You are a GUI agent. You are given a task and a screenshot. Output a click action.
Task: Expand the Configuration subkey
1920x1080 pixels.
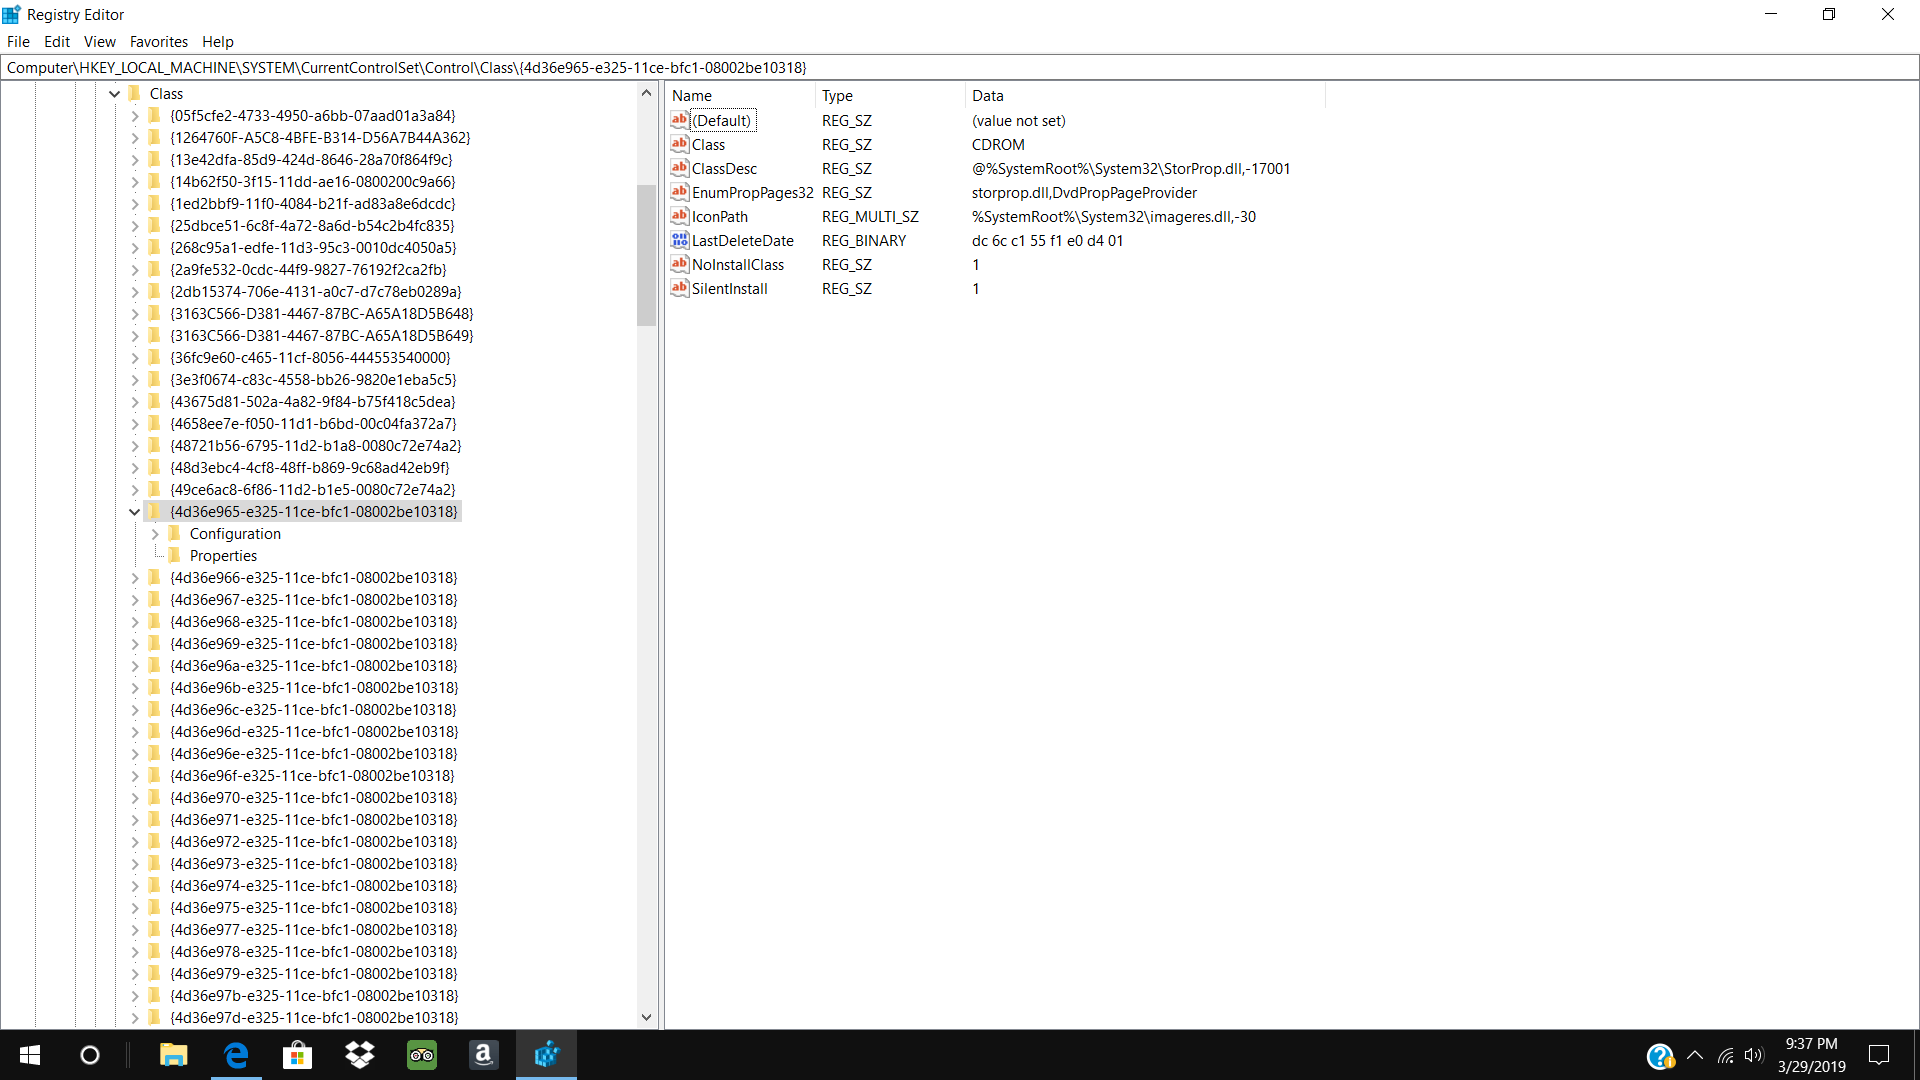(155, 534)
